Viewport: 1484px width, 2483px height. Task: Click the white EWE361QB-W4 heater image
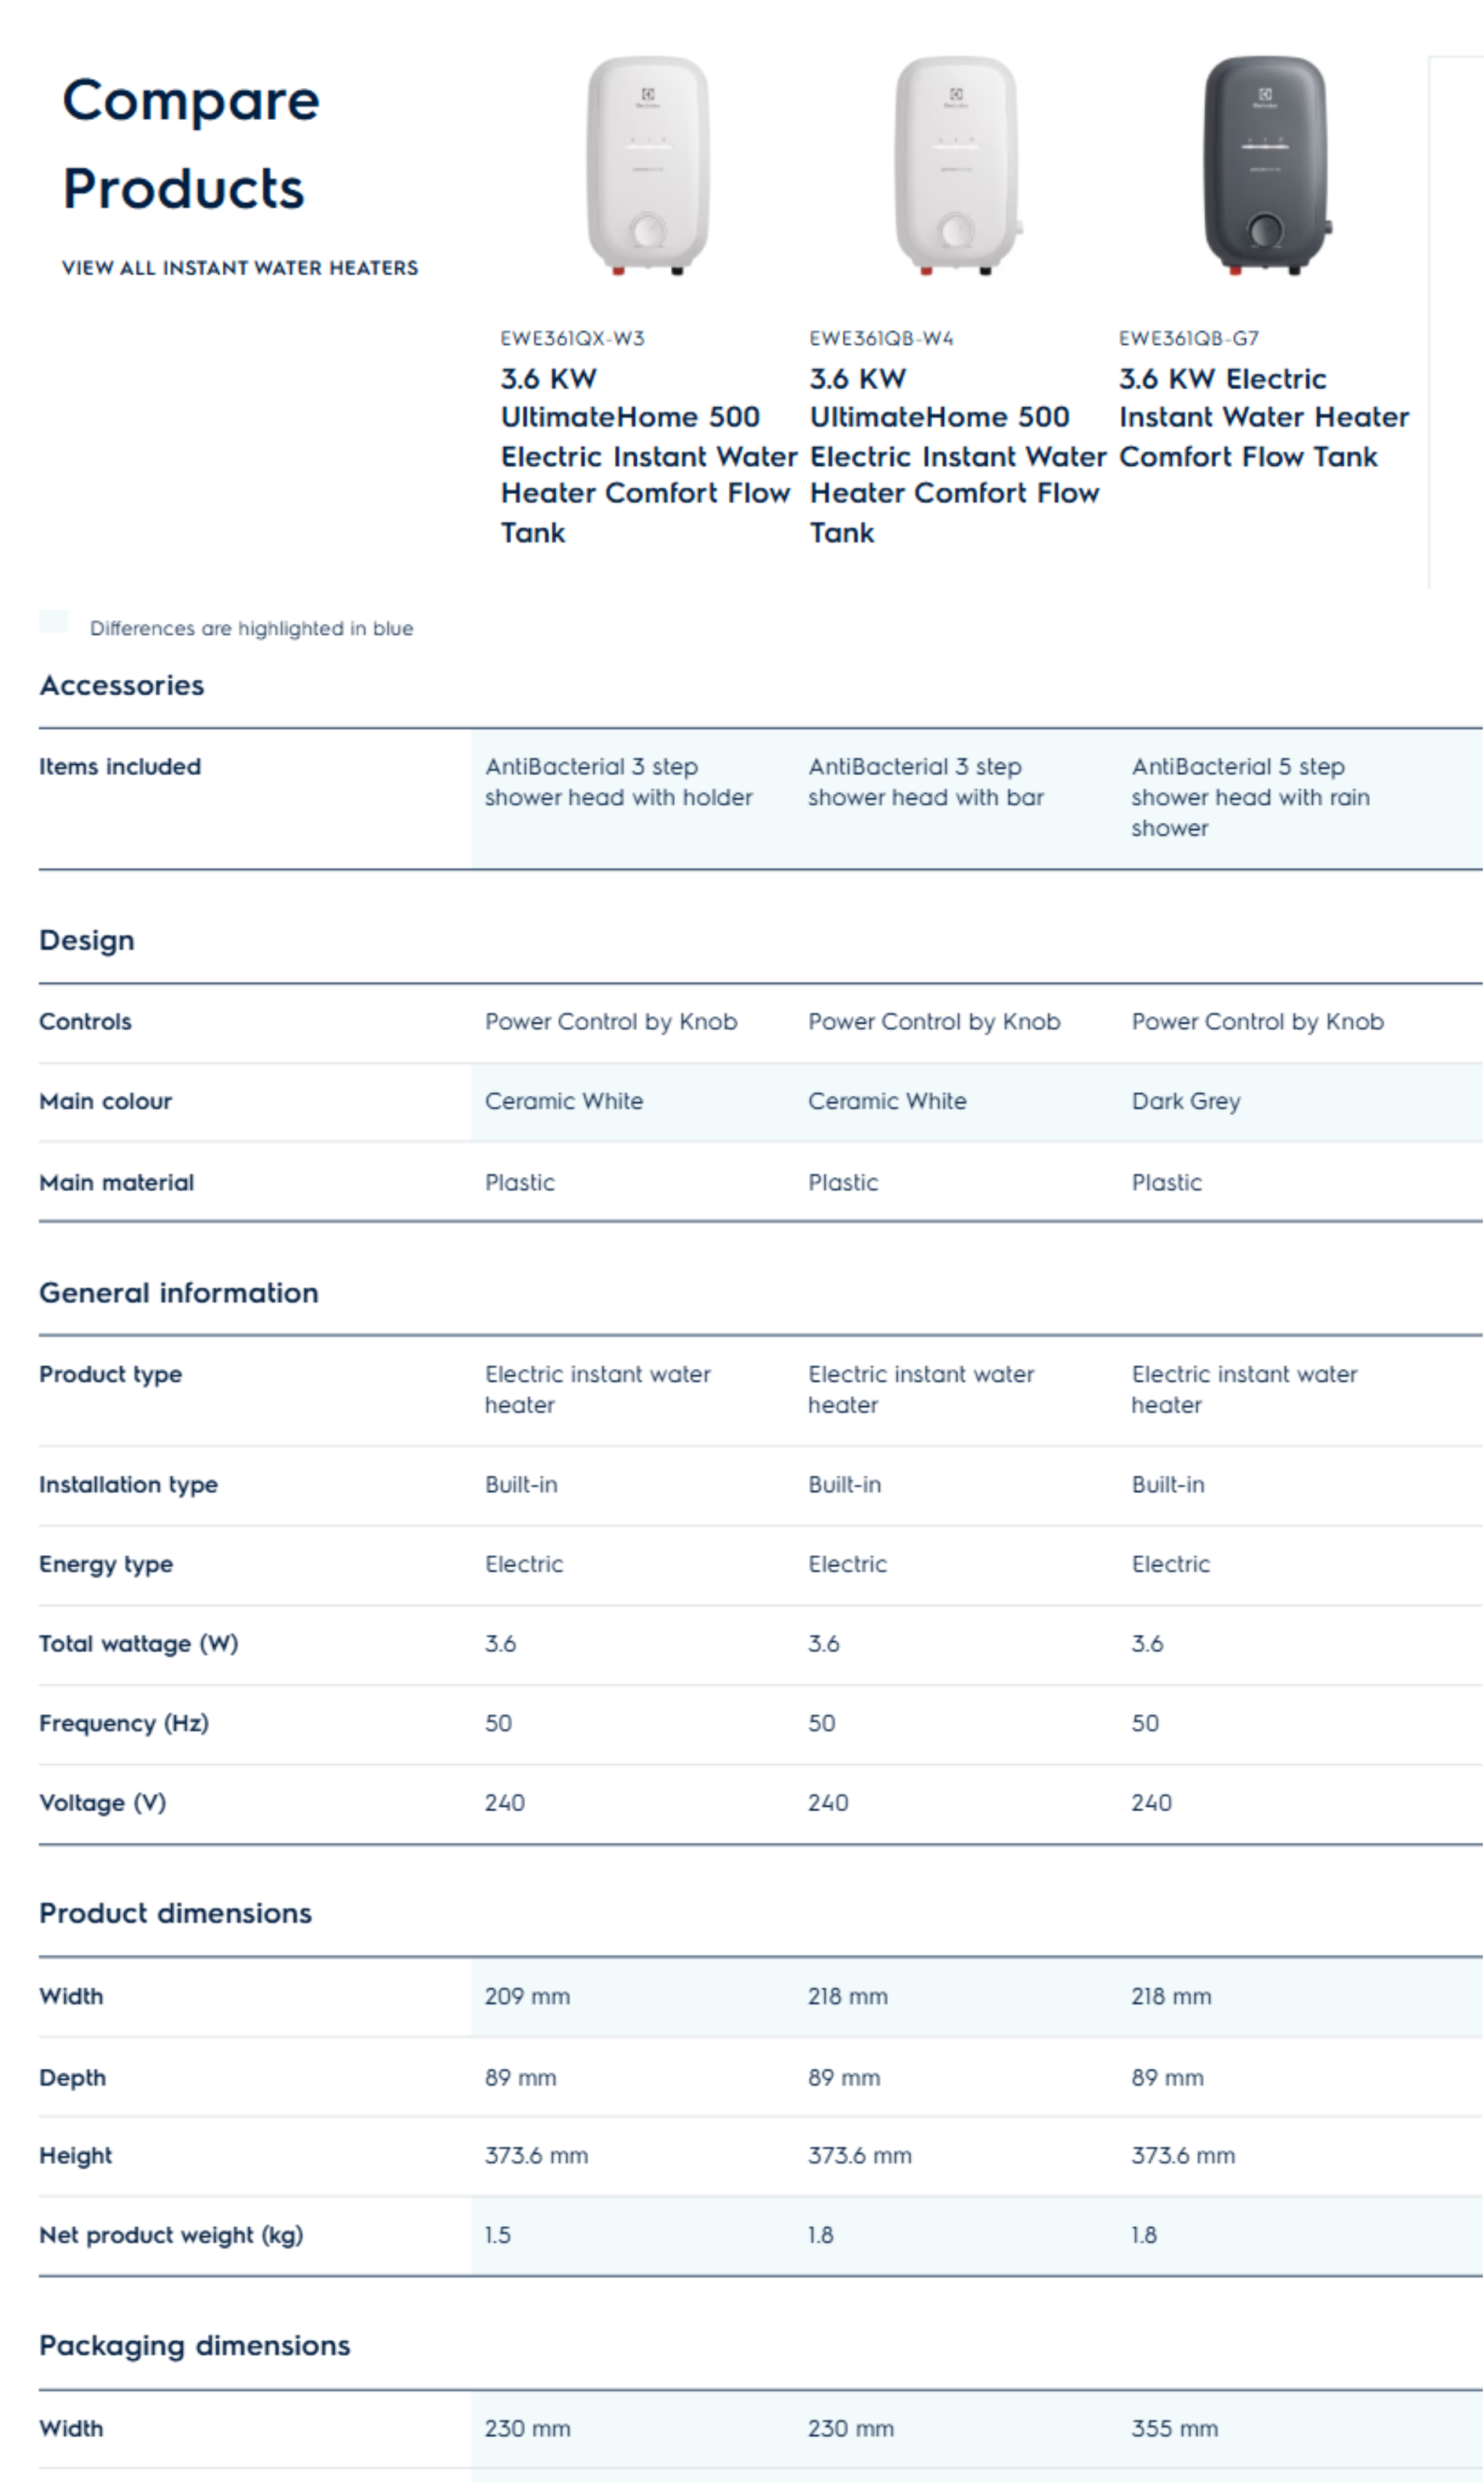(x=957, y=166)
